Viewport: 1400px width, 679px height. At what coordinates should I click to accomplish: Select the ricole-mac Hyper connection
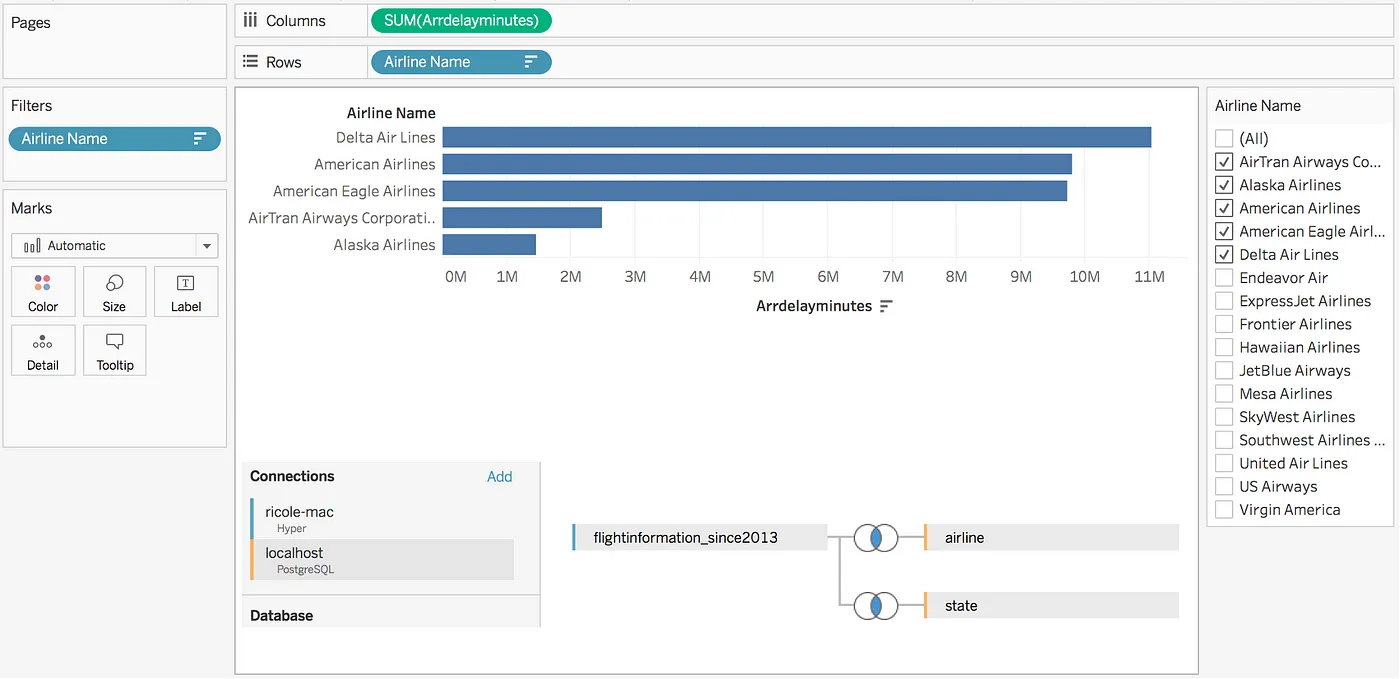(383, 519)
